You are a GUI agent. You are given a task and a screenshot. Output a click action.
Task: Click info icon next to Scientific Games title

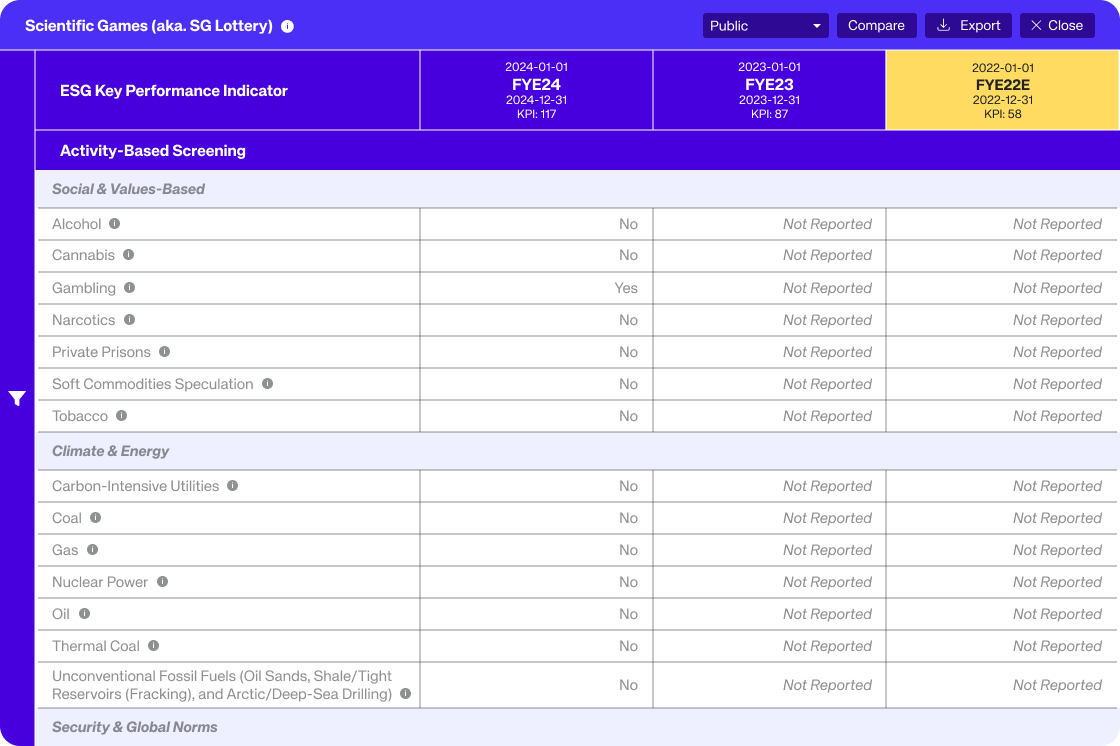coord(288,26)
